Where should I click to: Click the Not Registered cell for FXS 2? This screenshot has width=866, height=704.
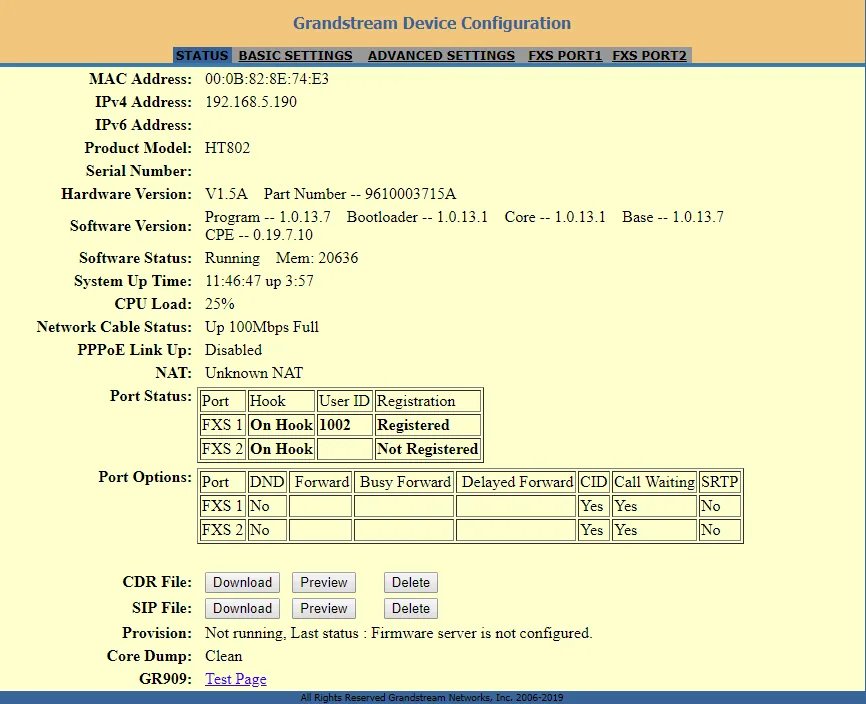(427, 449)
